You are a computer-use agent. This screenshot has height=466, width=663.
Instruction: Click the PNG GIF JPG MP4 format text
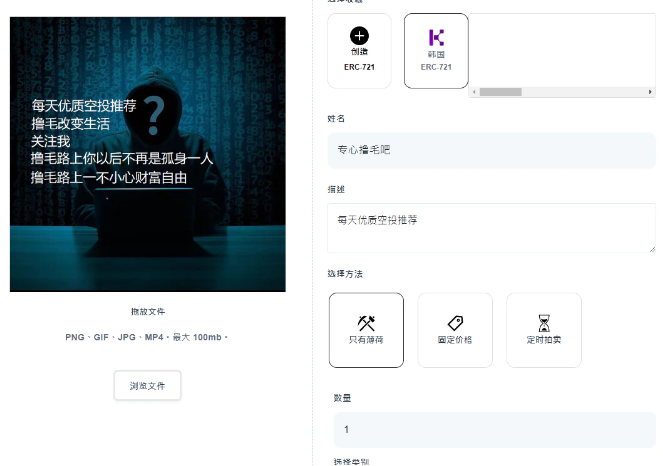click(x=146, y=337)
